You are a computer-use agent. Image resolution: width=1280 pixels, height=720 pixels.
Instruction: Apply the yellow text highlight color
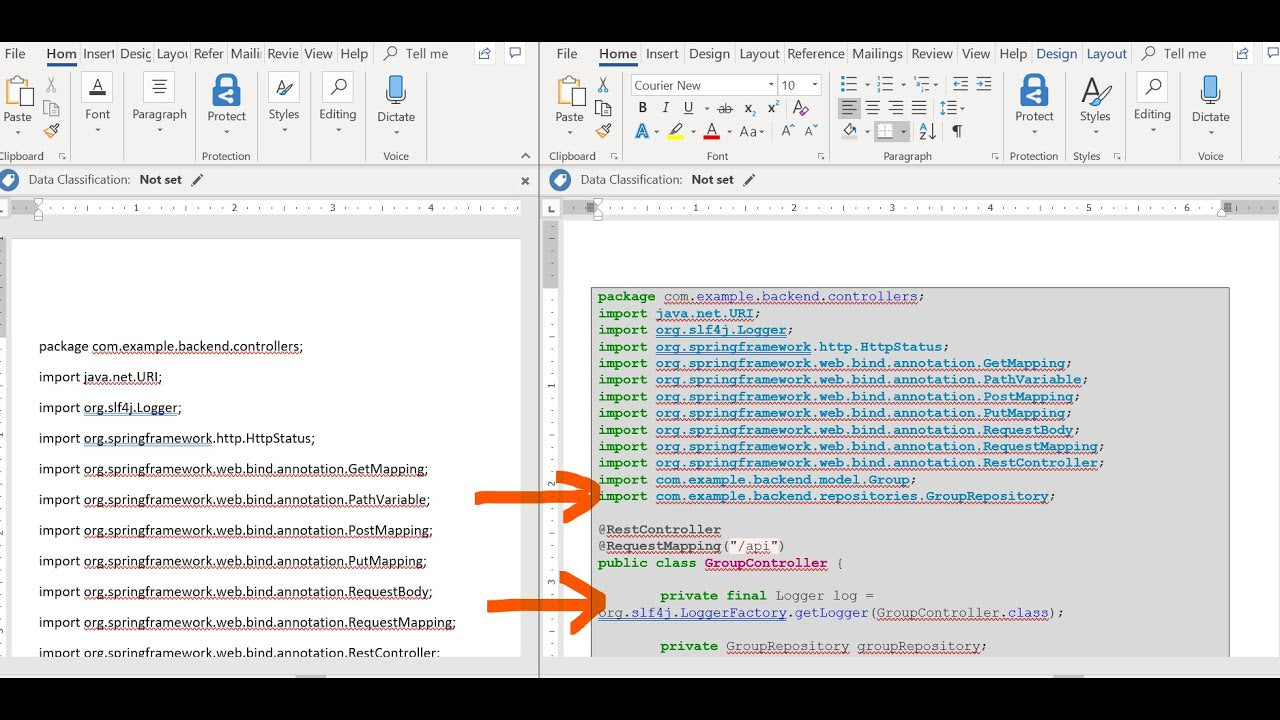click(676, 131)
